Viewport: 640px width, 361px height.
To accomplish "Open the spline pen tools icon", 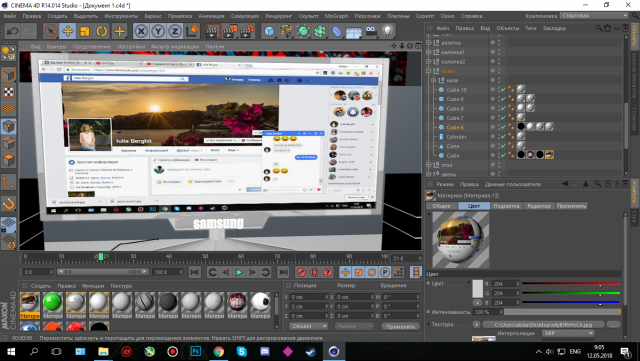I will (x=286, y=31).
